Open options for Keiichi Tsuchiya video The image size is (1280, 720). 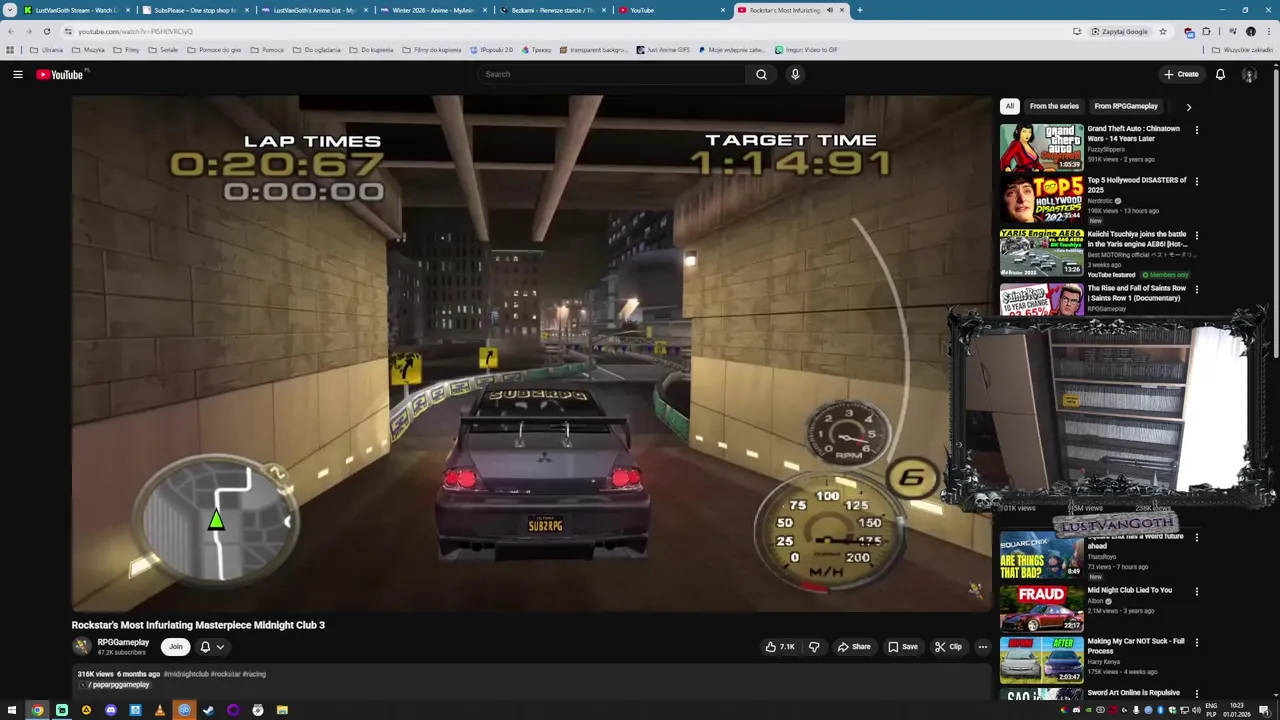click(1196, 236)
